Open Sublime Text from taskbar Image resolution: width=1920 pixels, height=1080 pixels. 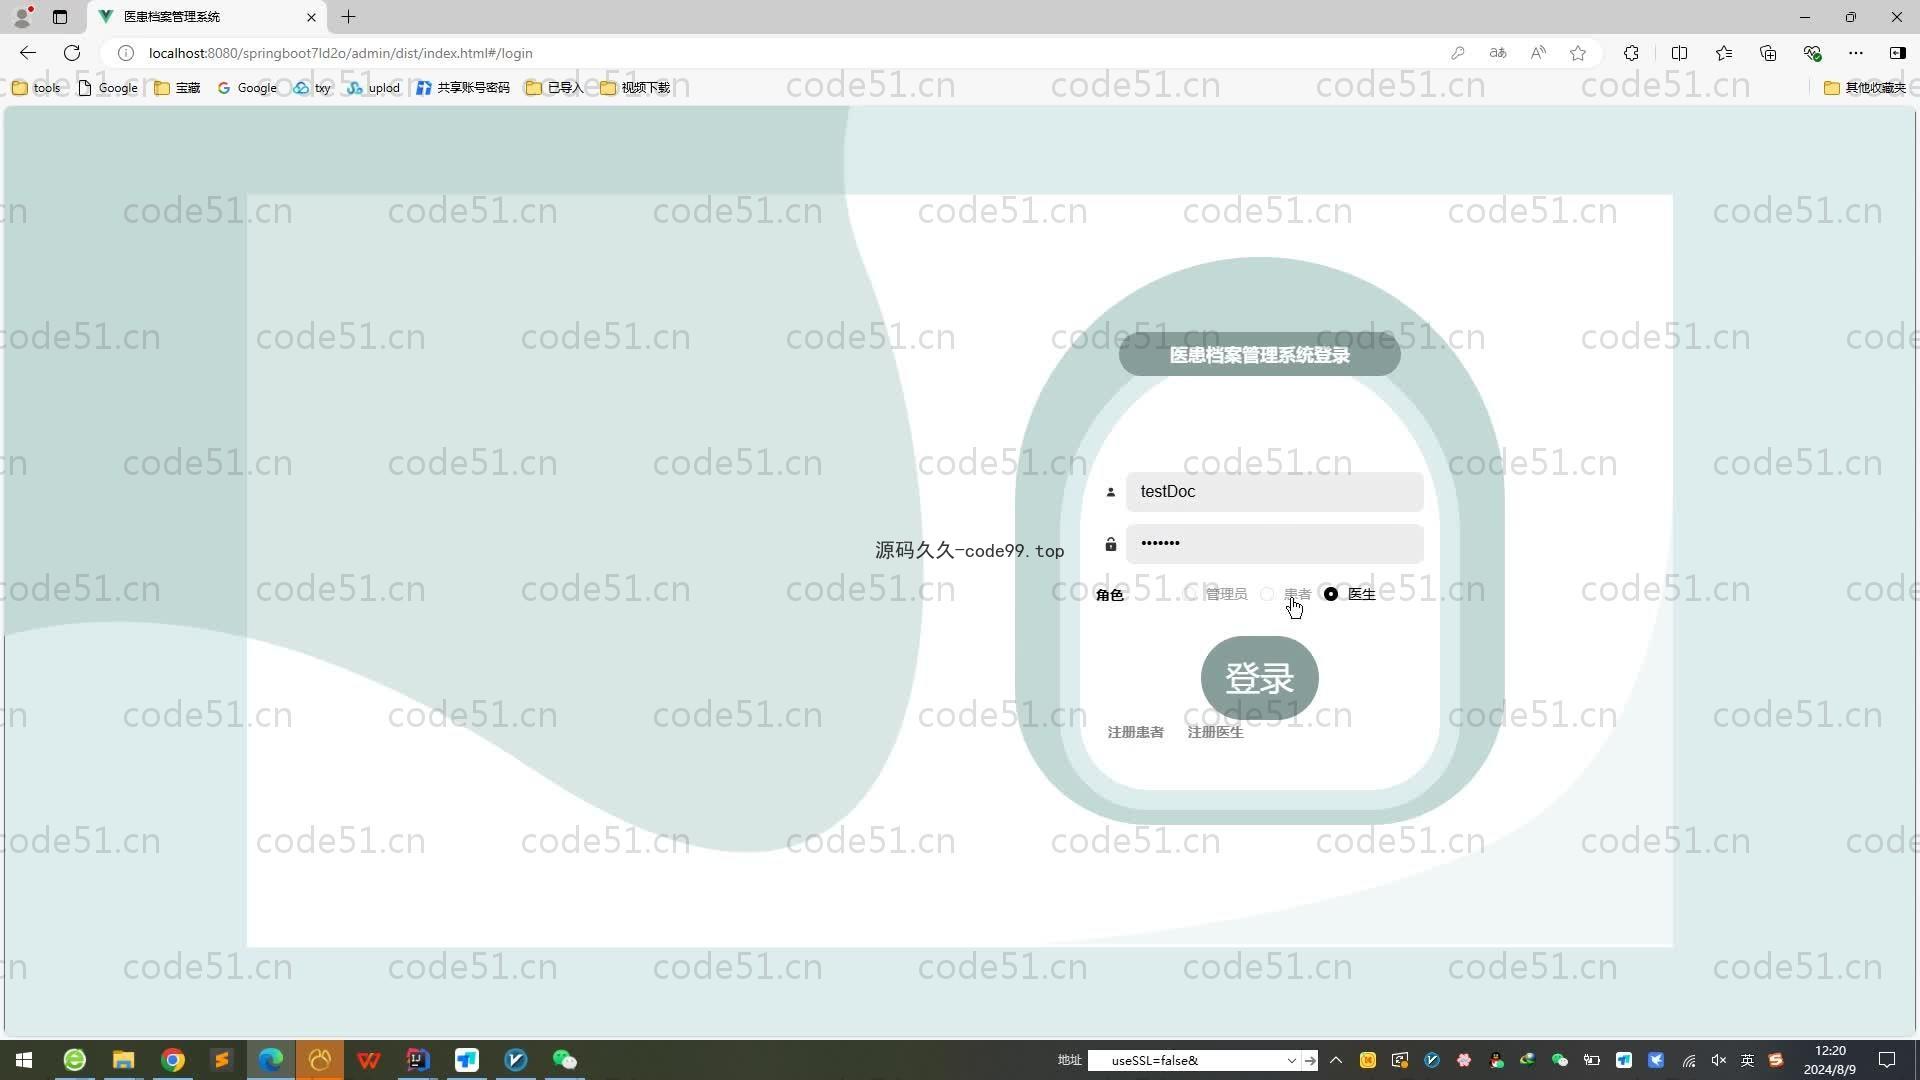coord(221,1060)
